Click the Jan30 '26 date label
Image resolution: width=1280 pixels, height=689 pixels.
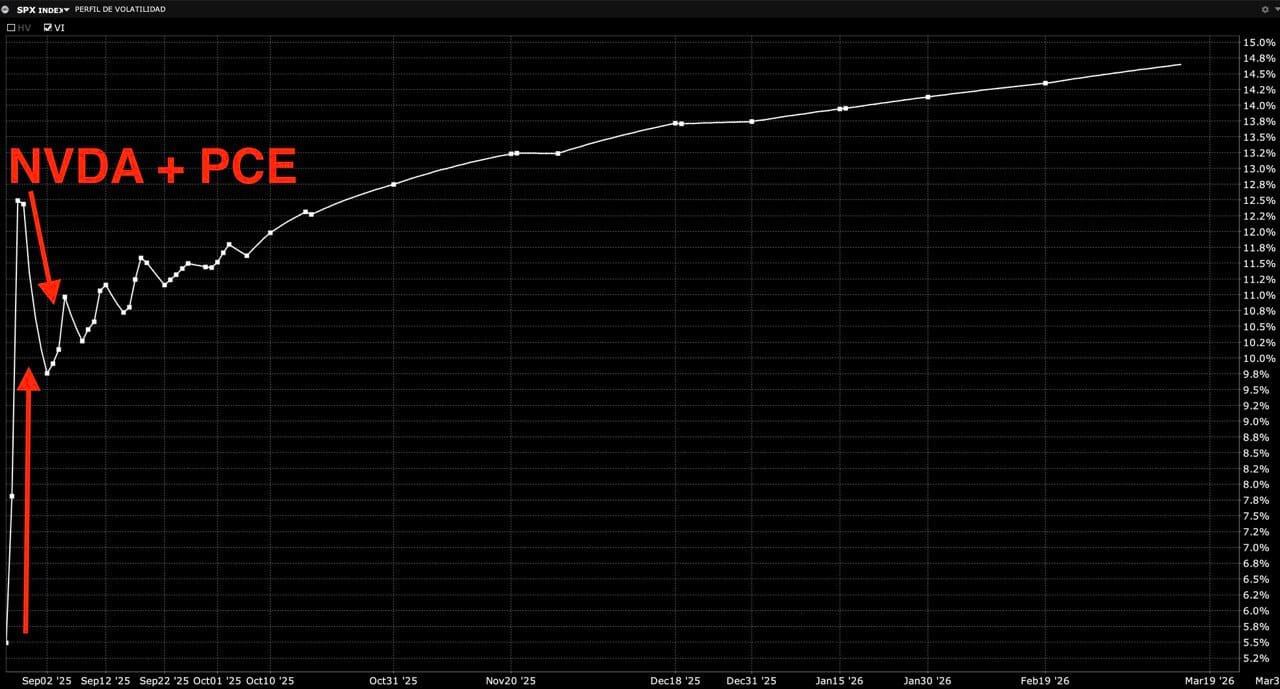pos(927,680)
